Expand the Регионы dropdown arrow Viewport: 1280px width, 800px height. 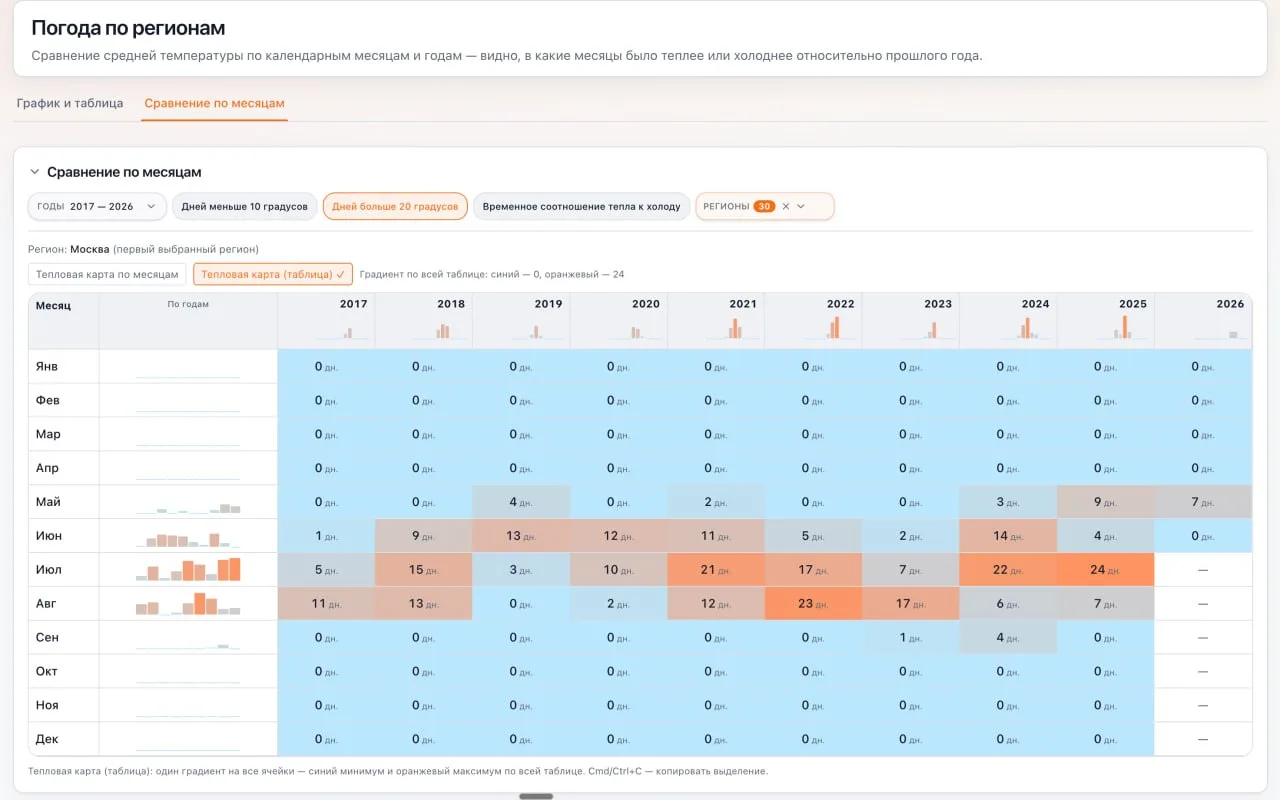[x=801, y=206]
